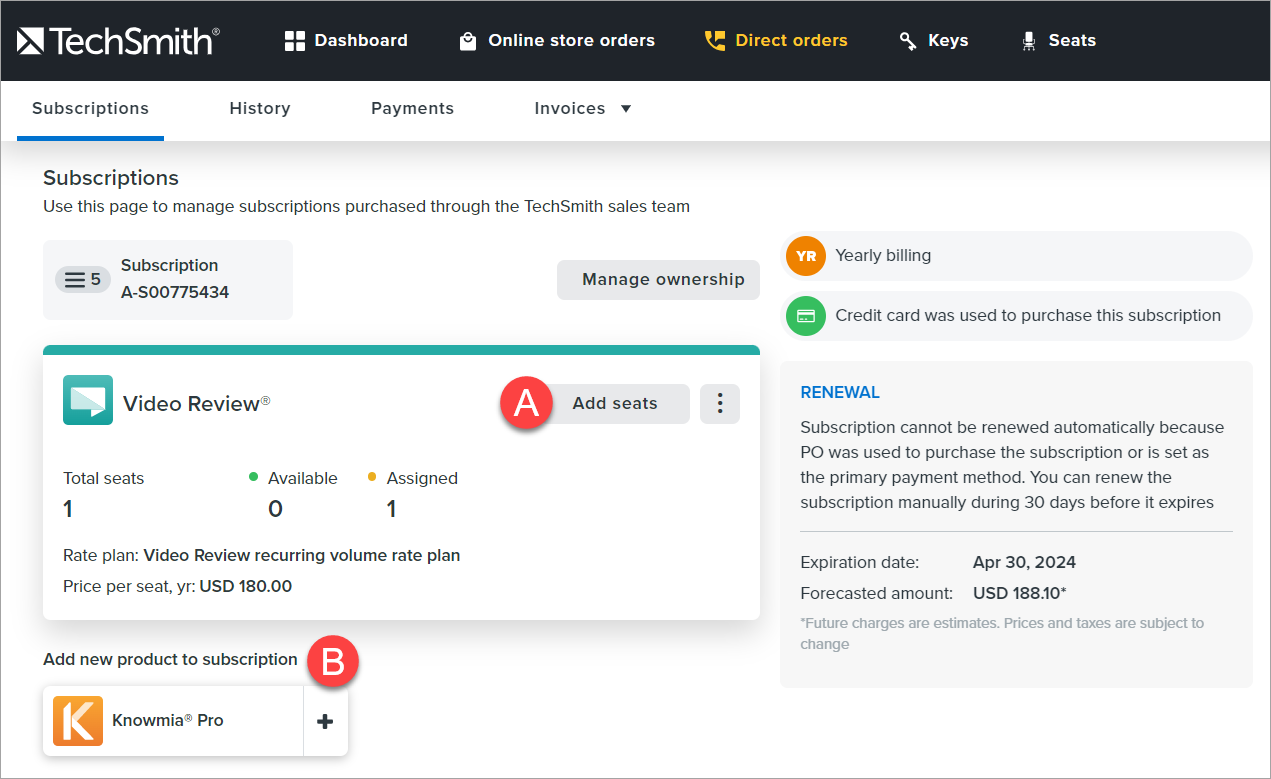Screen dimensions: 1271x779
Task: Click the Video Review product icon
Action: (87, 403)
